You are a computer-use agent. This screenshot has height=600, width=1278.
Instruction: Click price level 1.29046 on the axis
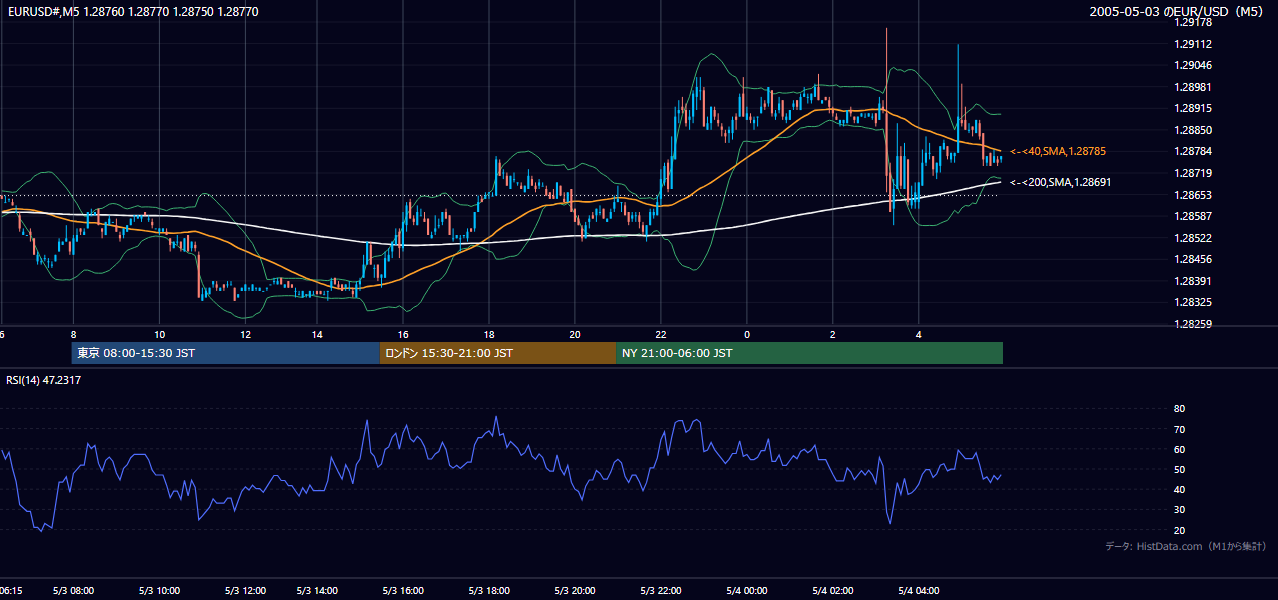(1192, 65)
